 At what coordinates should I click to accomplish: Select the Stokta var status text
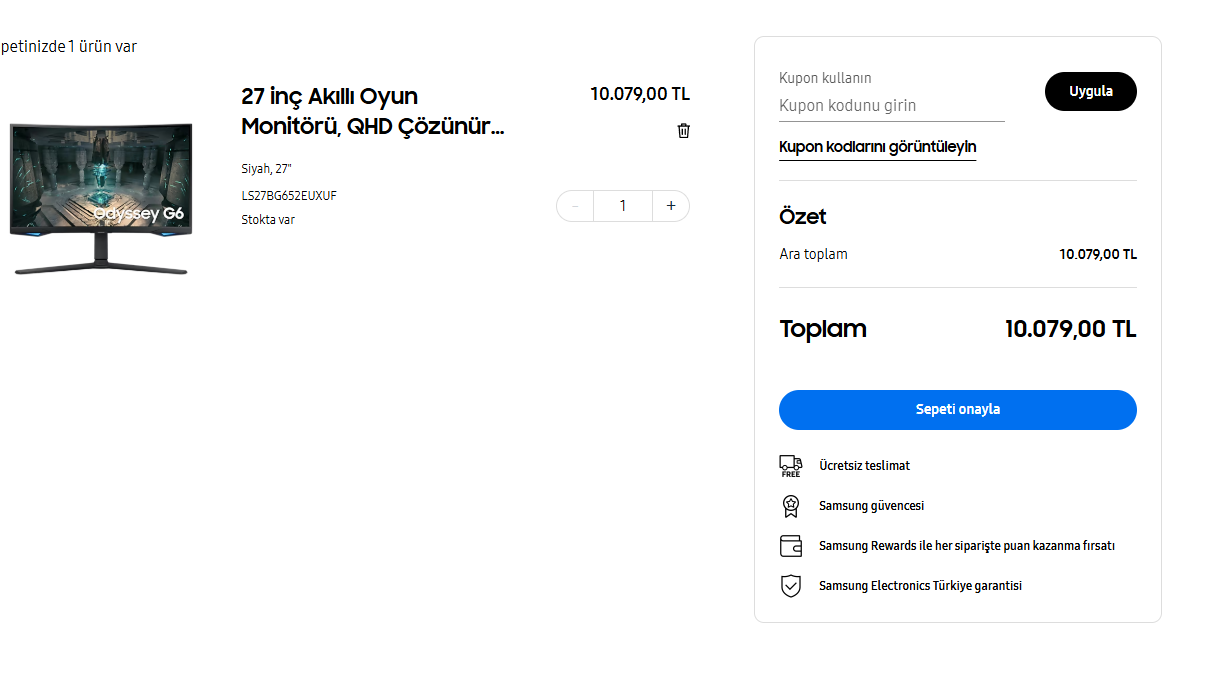pyautogui.click(x=268, y=220)
